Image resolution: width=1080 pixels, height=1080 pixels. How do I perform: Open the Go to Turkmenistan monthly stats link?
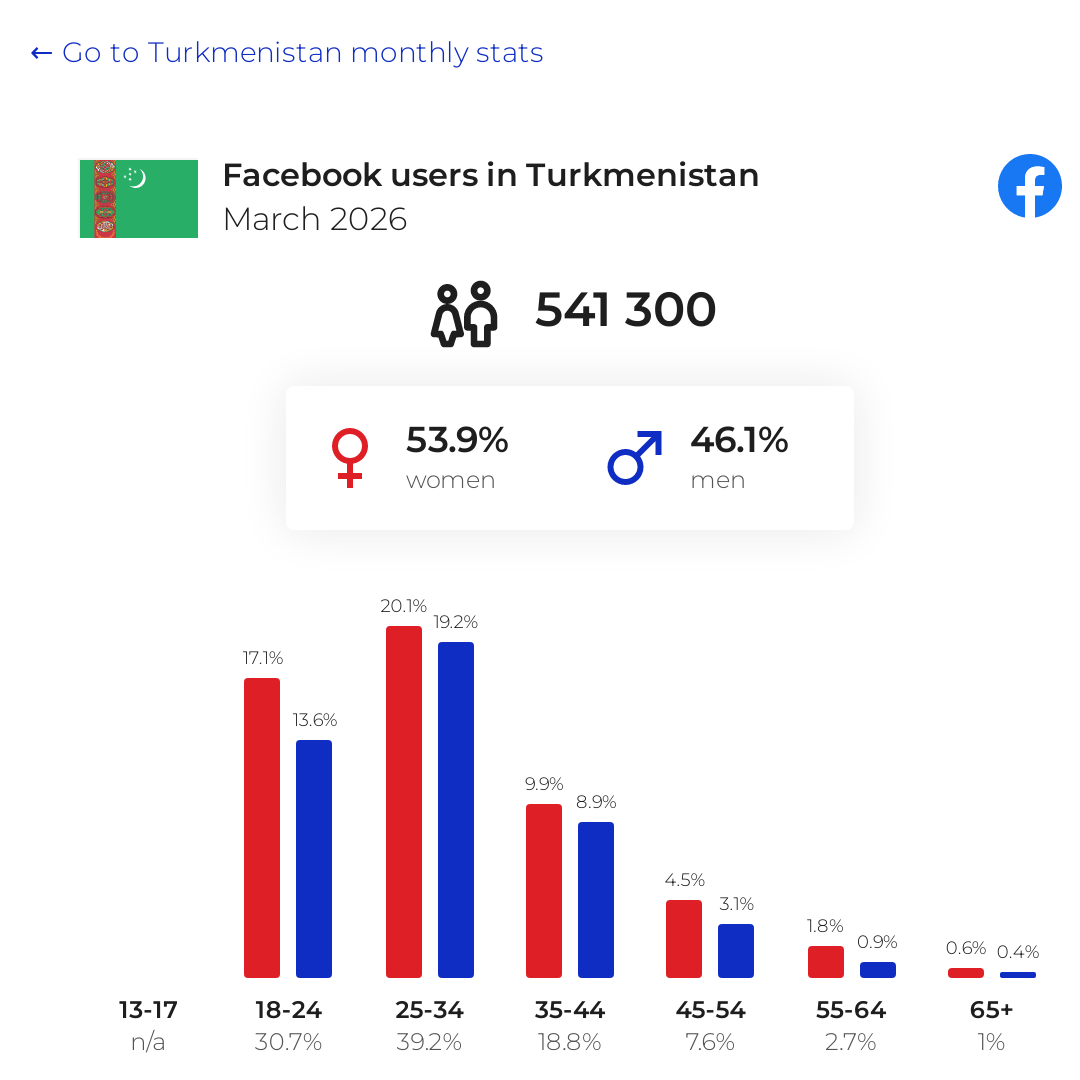(x=287, y=52)
